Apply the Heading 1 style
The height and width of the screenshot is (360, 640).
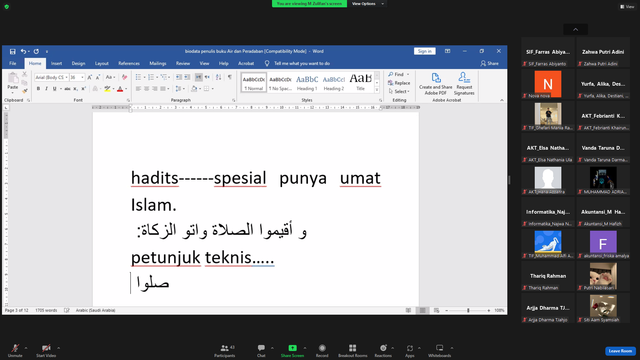[307, 82]
